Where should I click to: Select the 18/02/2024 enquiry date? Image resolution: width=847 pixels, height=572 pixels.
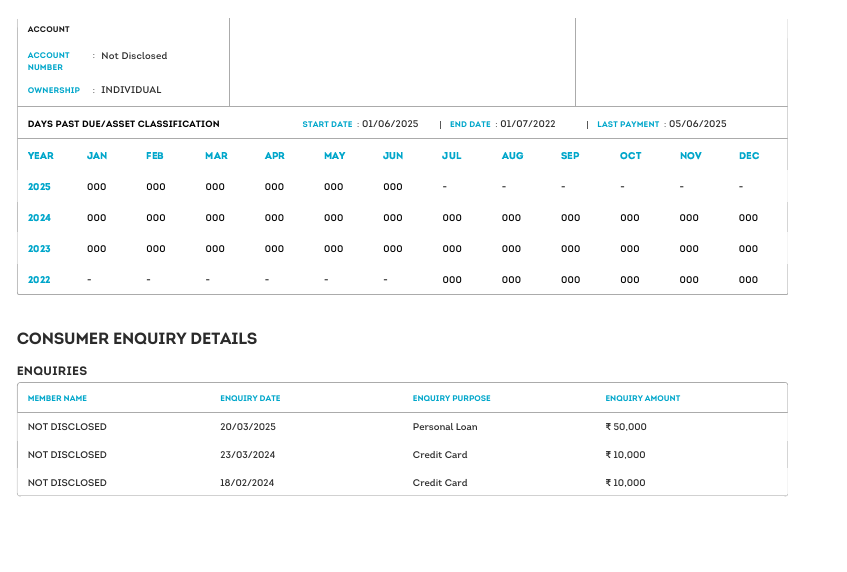[247, 483]
